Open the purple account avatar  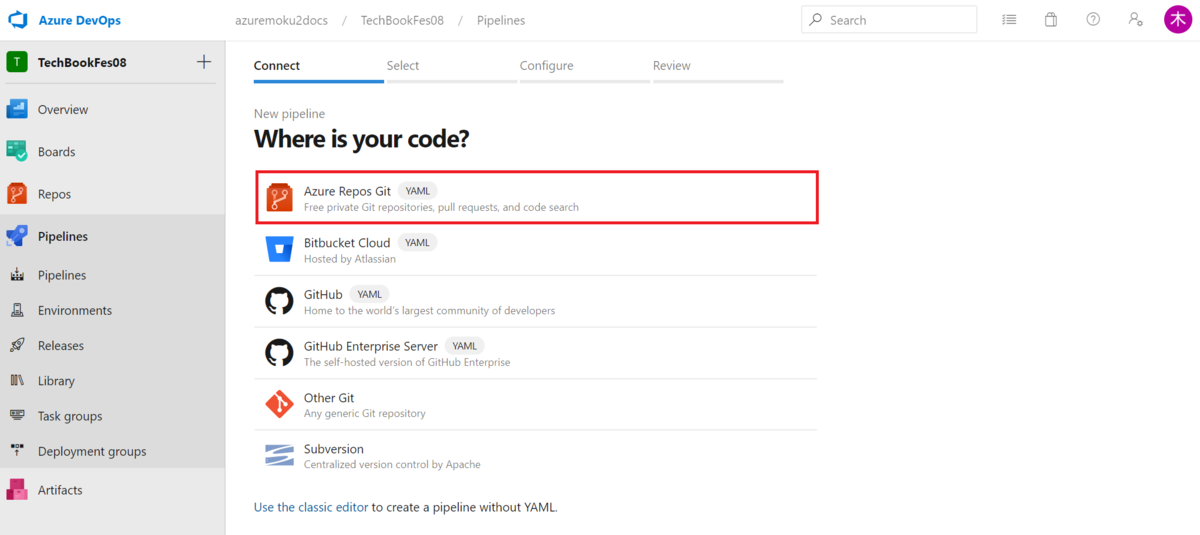pyautogui.click(x=1178, y=19)
